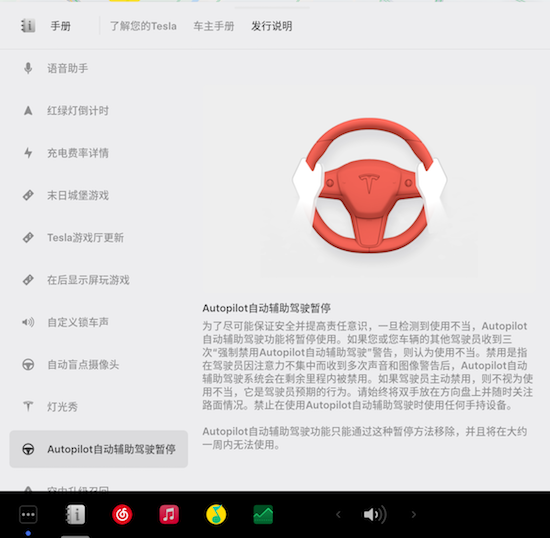This screenshot has width=550, height=538.
Task: Click the microphone icon beside 语音助手
Action: (x=28, y=68)
